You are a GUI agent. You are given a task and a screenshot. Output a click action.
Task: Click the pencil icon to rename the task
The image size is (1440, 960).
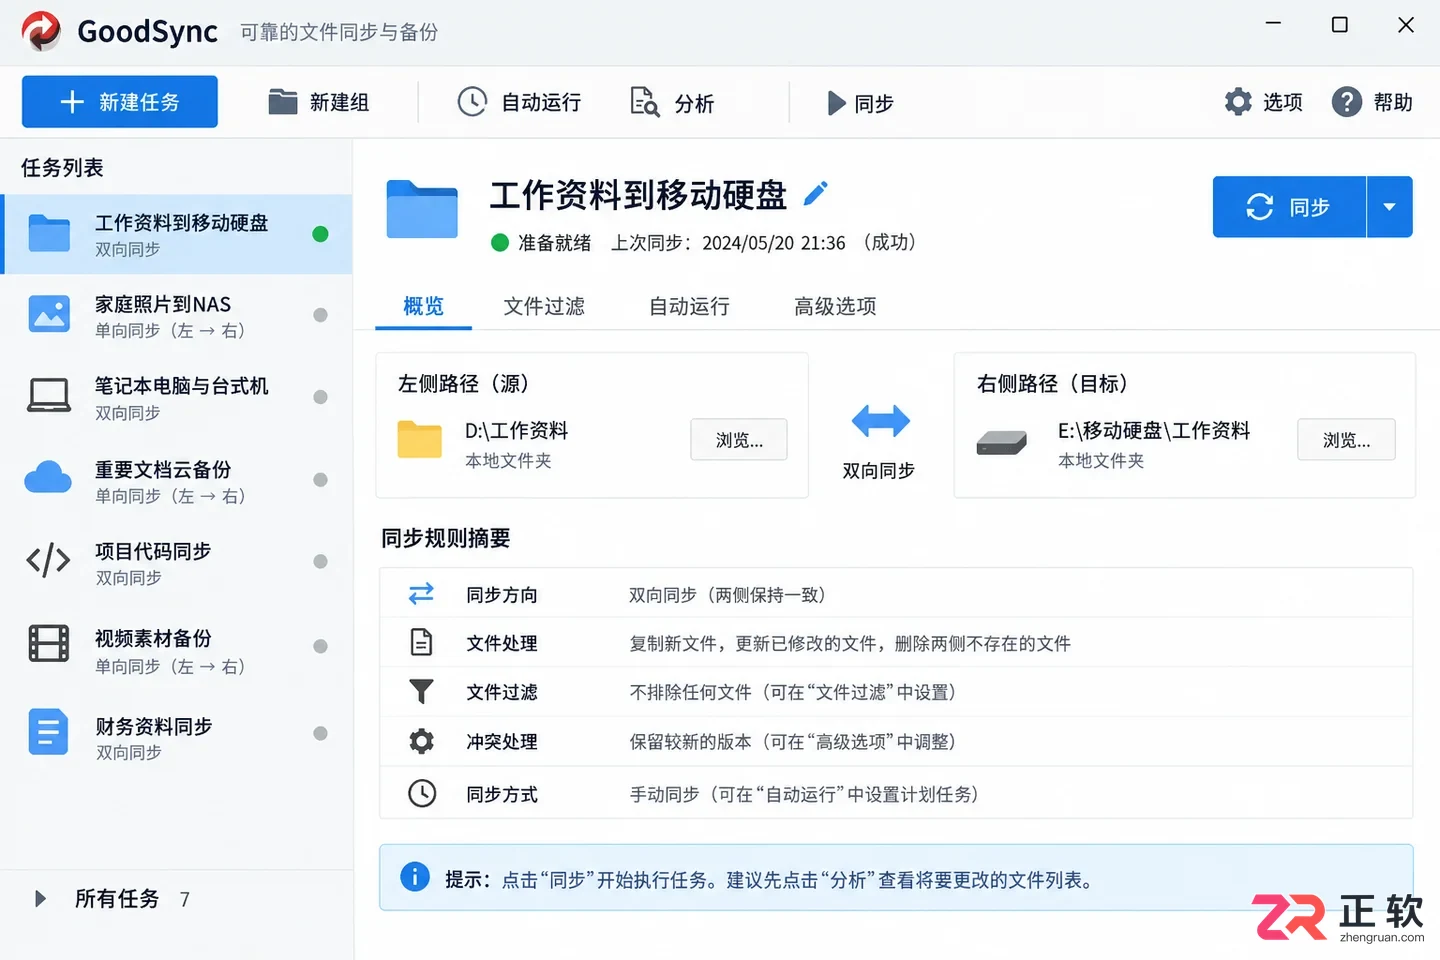[816, 194]
